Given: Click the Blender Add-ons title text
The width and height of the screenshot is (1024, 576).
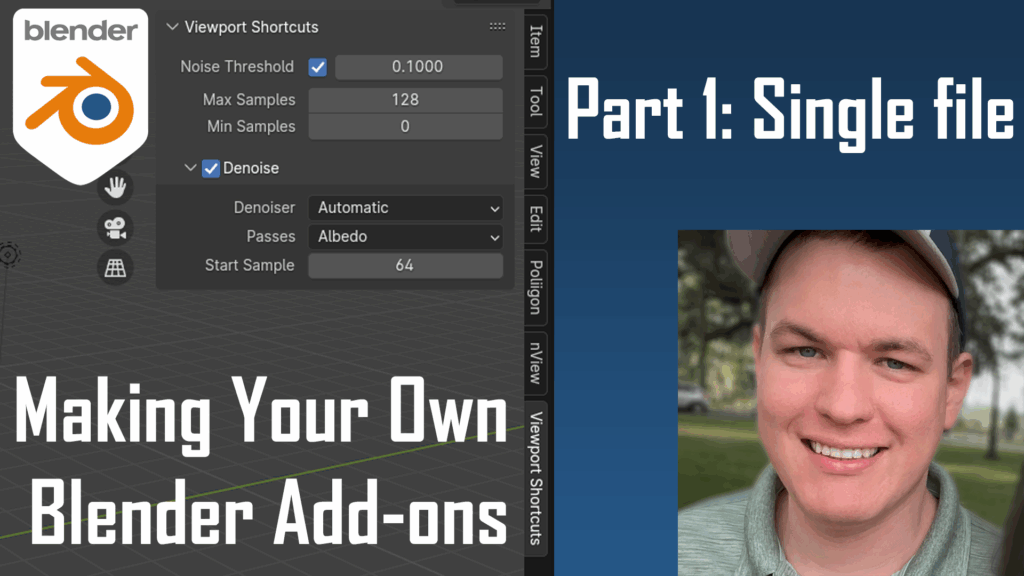Looking at the screenshot, I should pyautogui.click(x=269, y=513).
